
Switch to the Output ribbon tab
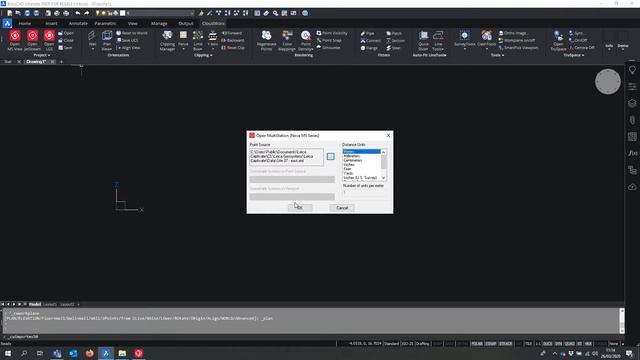(x=186, y=23)
